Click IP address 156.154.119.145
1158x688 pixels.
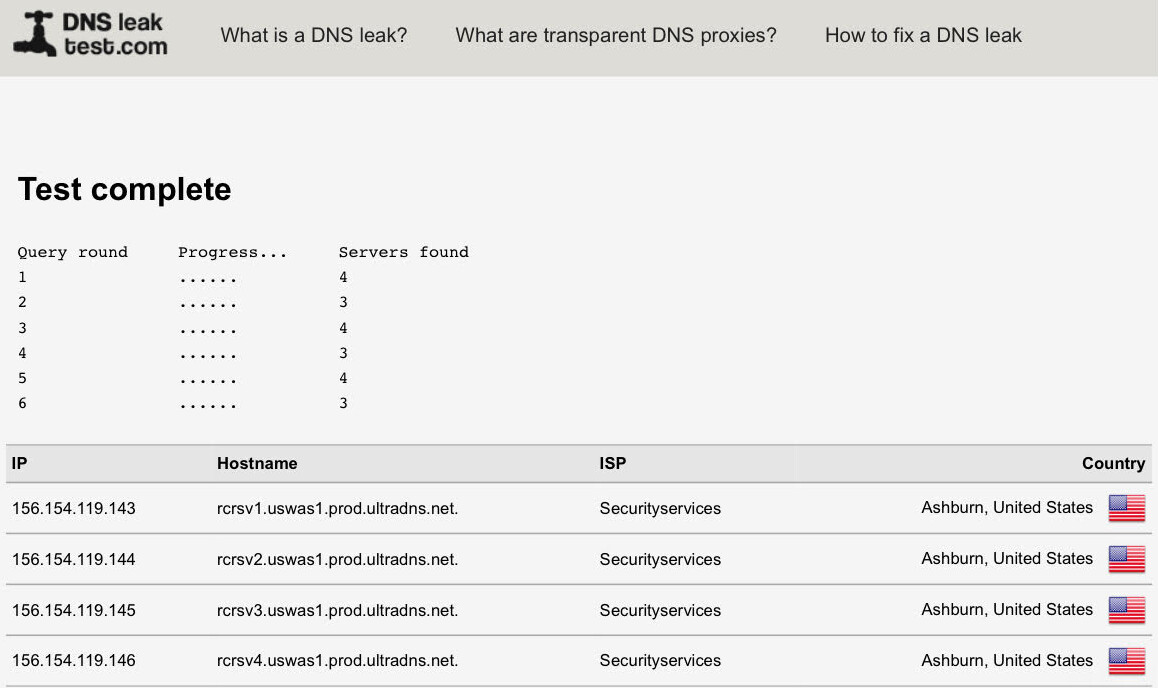74,610
